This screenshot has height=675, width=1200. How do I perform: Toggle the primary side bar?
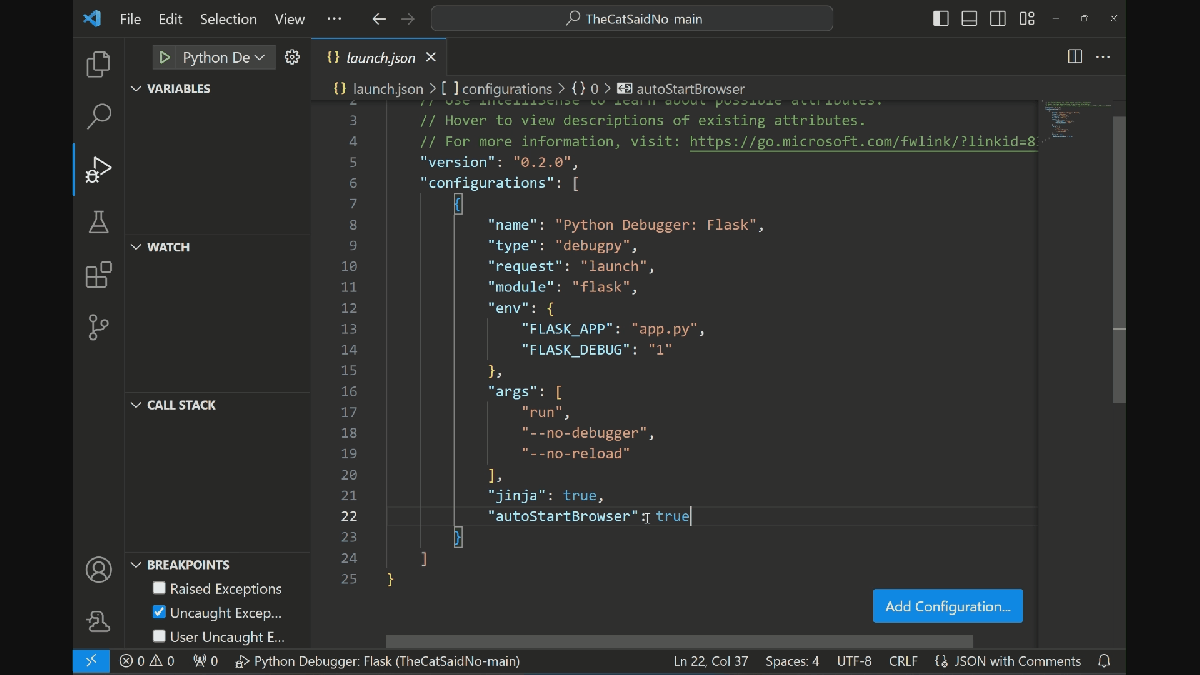[940, 19]
